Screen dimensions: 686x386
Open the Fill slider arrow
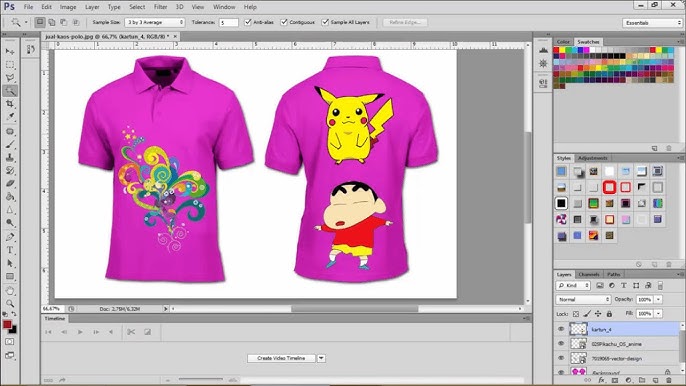658,314
